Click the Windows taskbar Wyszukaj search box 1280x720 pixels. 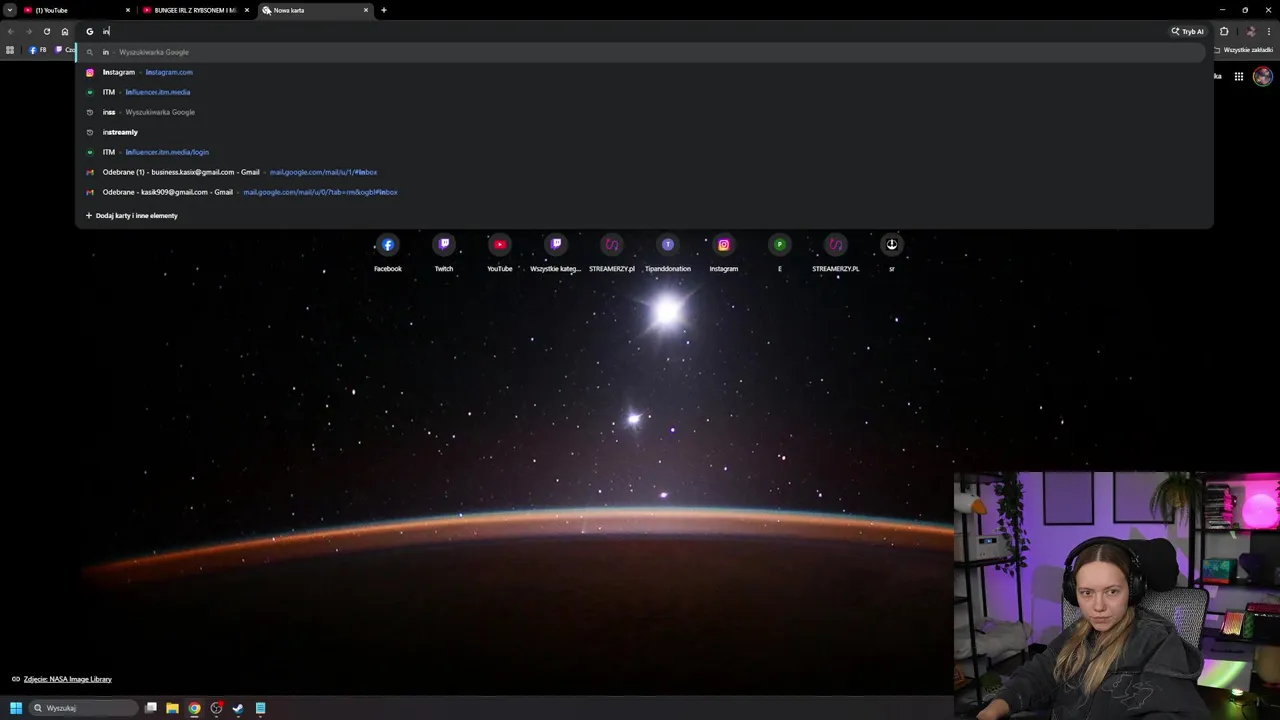tap(82, 708)
